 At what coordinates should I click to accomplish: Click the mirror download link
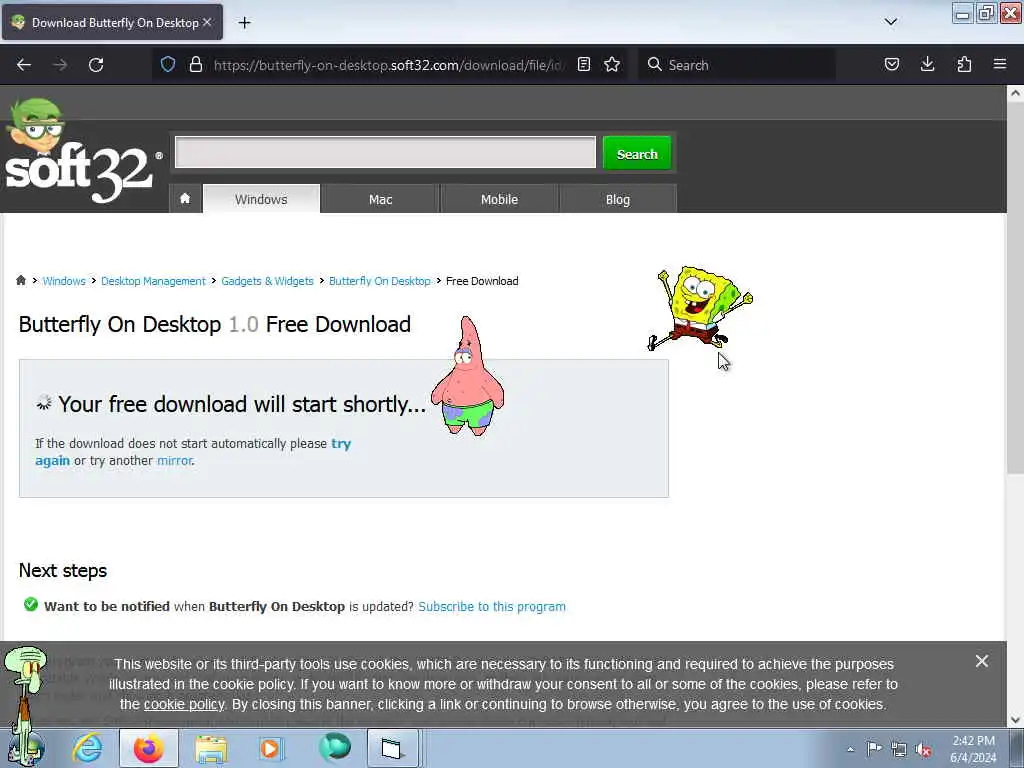tap(174, 460)
